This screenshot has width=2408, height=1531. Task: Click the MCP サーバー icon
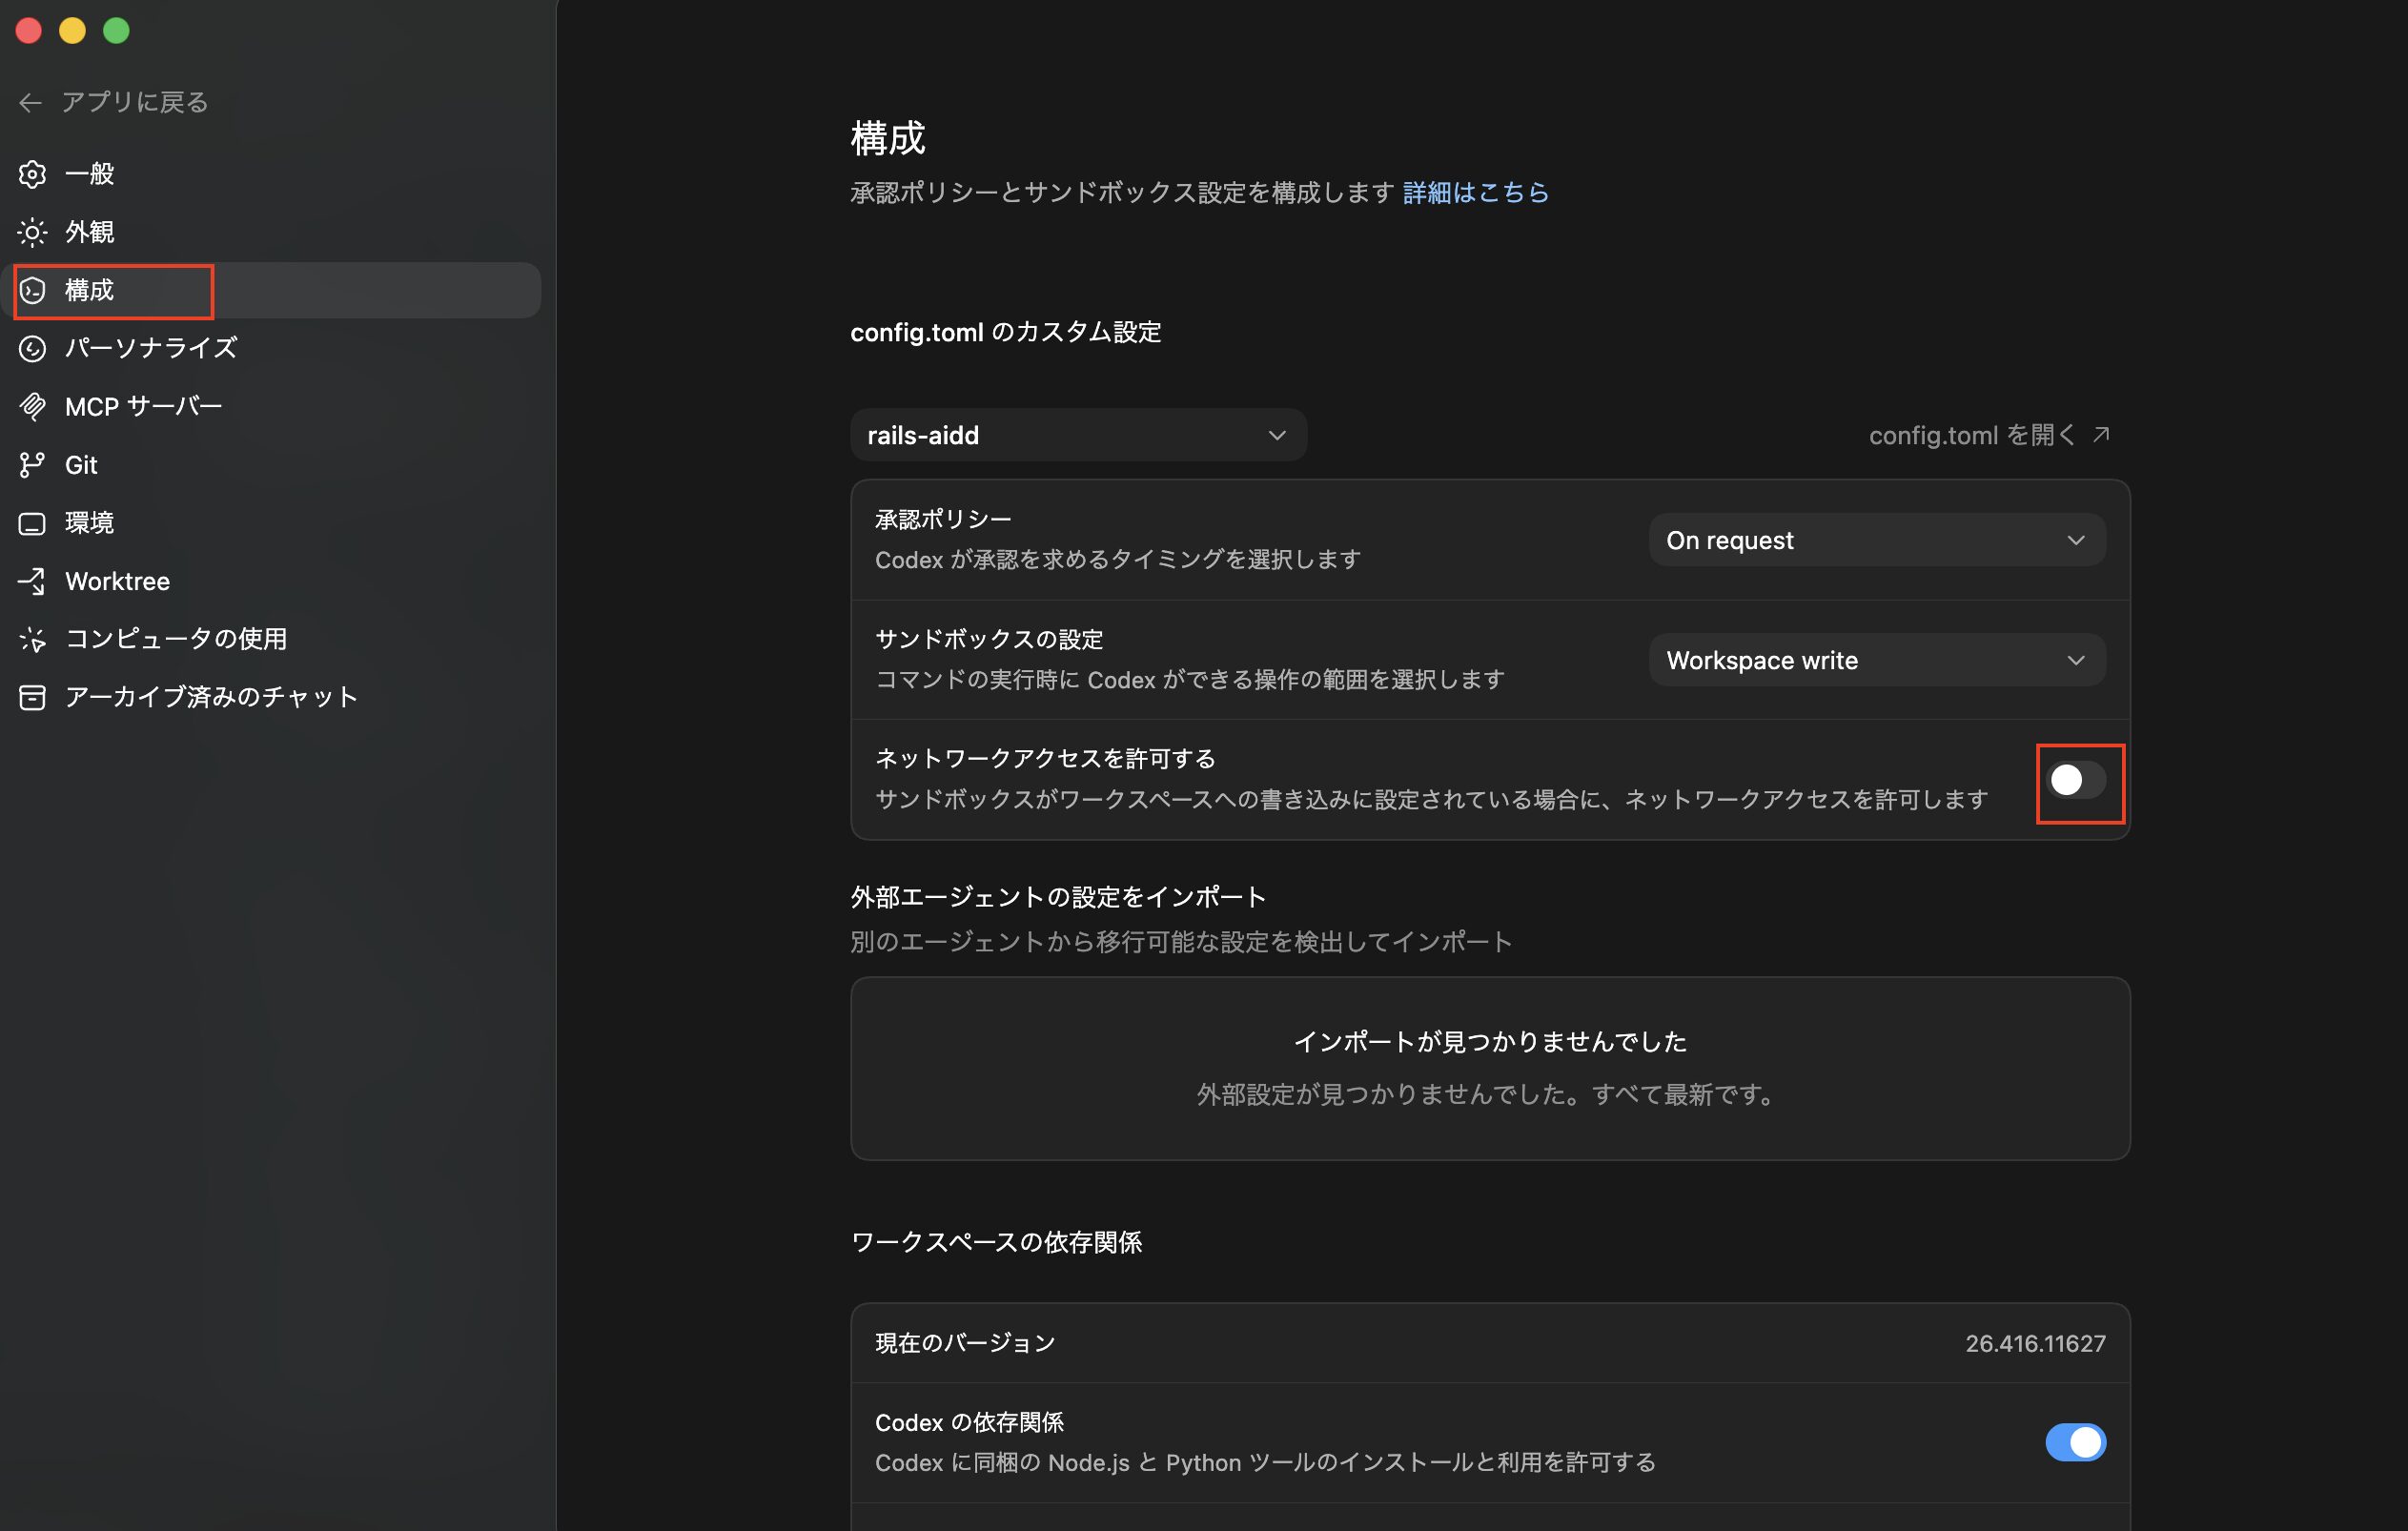[x=32, y=406]
